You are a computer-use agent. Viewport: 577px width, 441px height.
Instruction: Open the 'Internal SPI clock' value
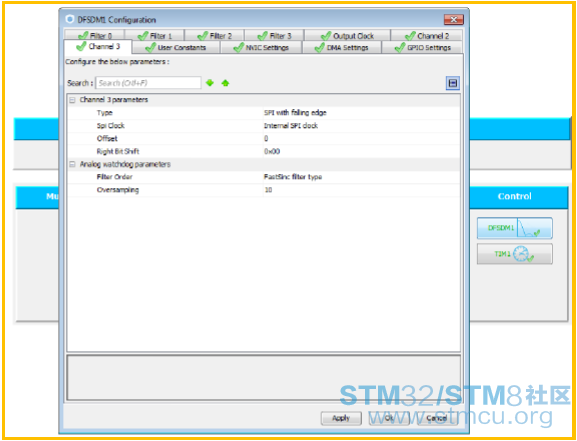click(x=291, y=126)
